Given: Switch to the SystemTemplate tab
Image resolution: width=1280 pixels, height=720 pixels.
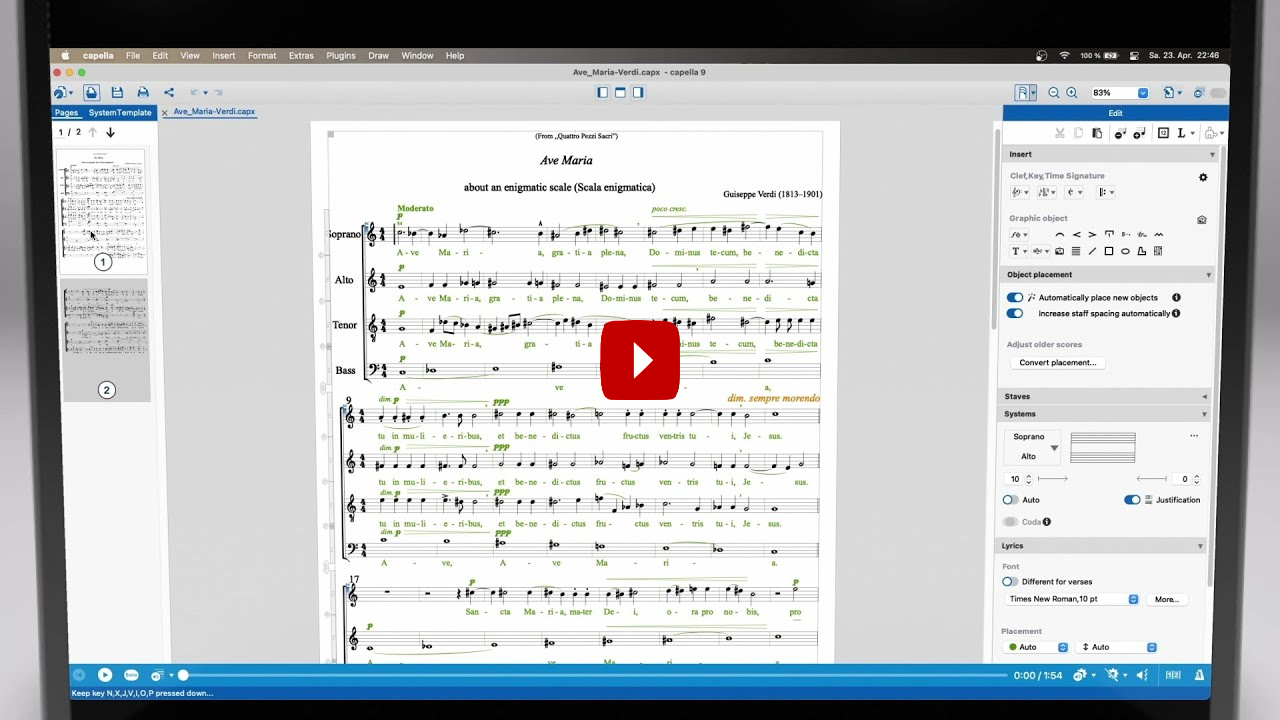Looking at the screenshot, I should [120, 113].
